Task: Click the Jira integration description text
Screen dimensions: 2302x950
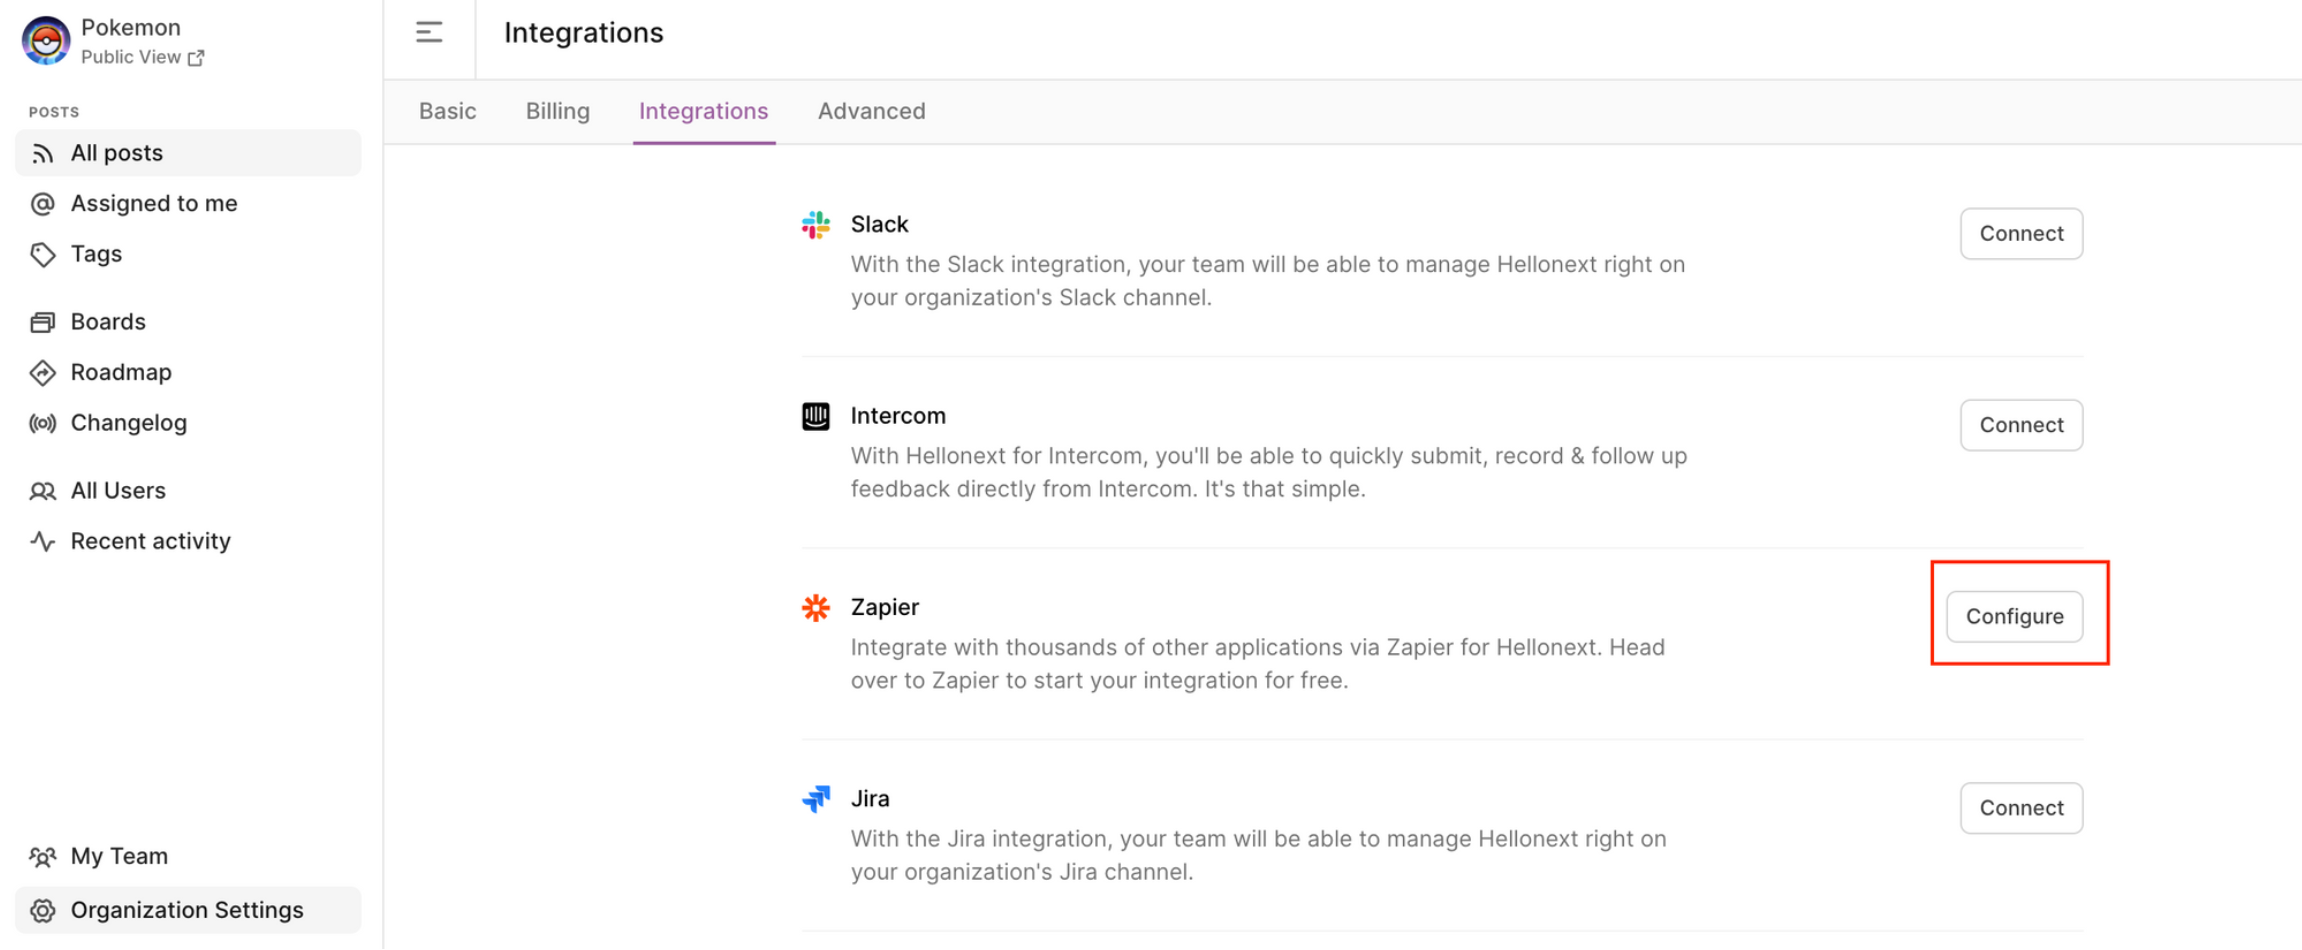Action: coord(1259,856)
